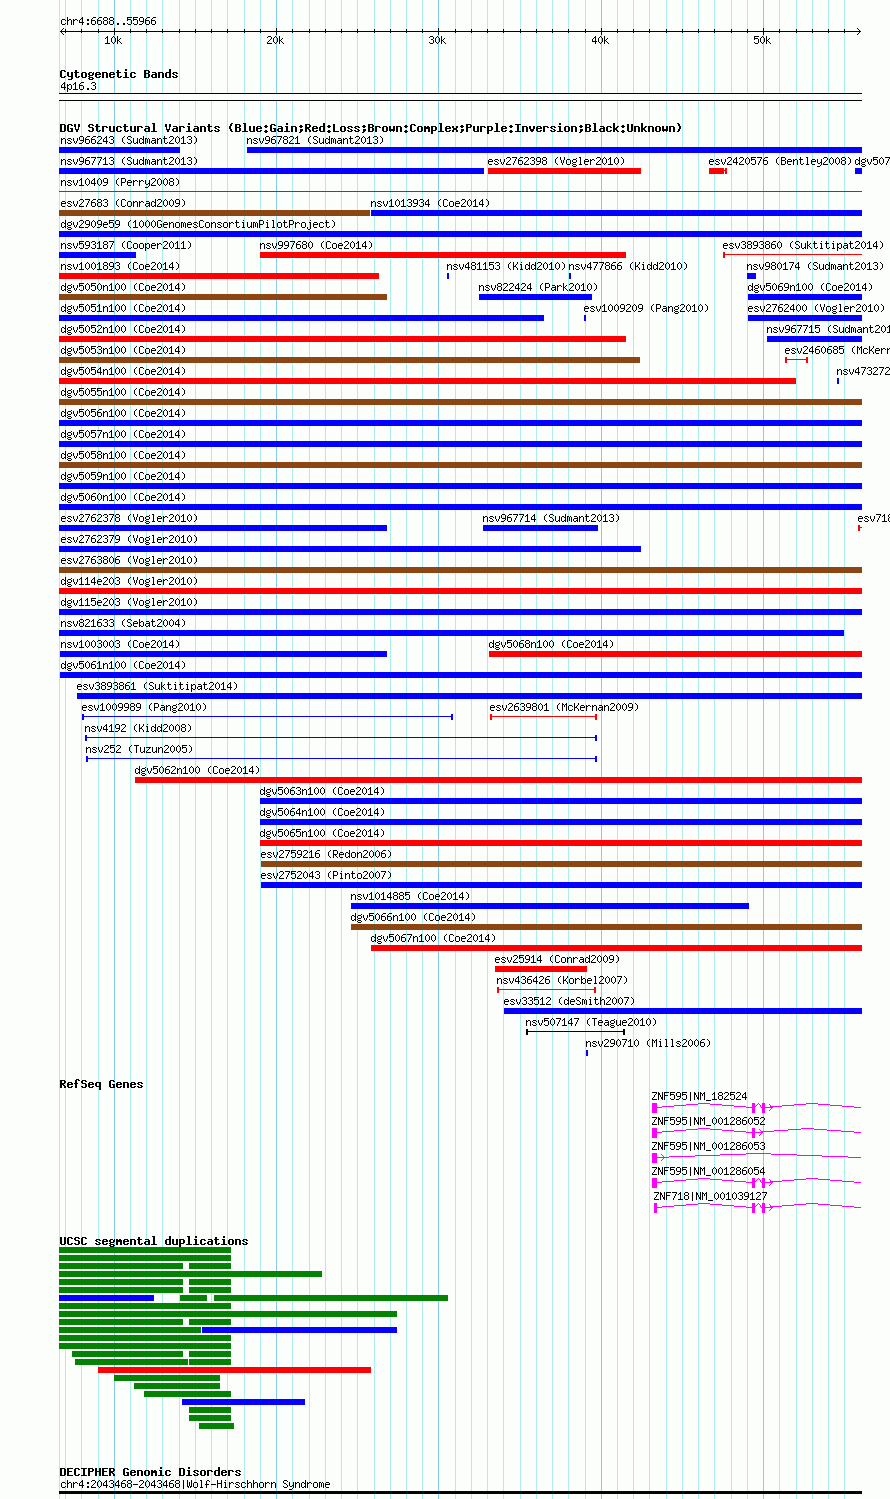The height and width of the screenshot is (1499, 890).
Task: Click esv2762398 (Vogler2010) red loss bar
Action: (564, 171)
